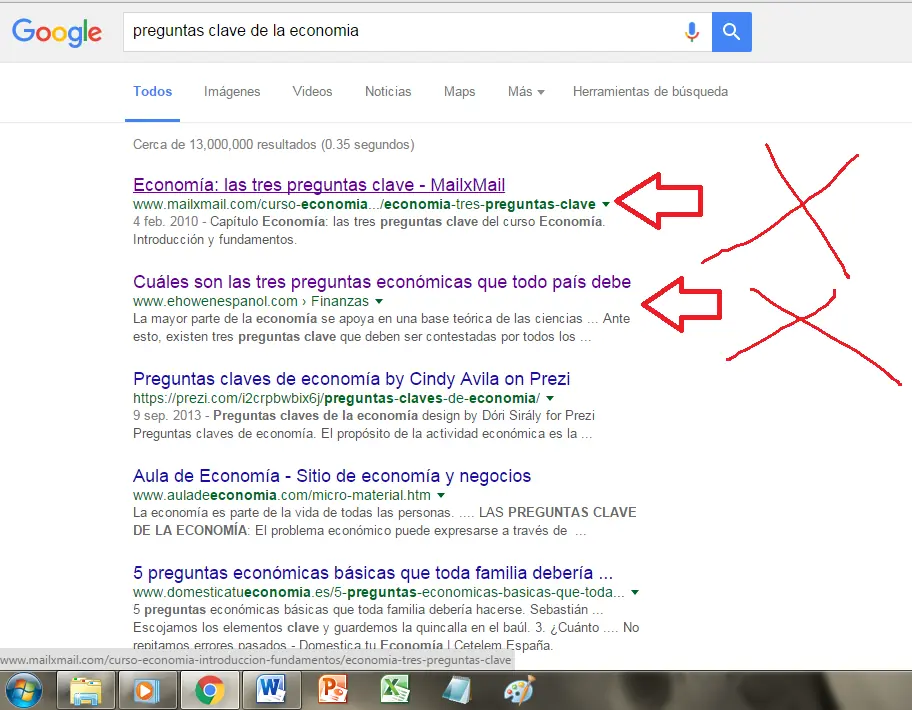Open Excel taskbar icon
Image resolution: width=912 pixels, height=710 pixels.
(396, 690)
